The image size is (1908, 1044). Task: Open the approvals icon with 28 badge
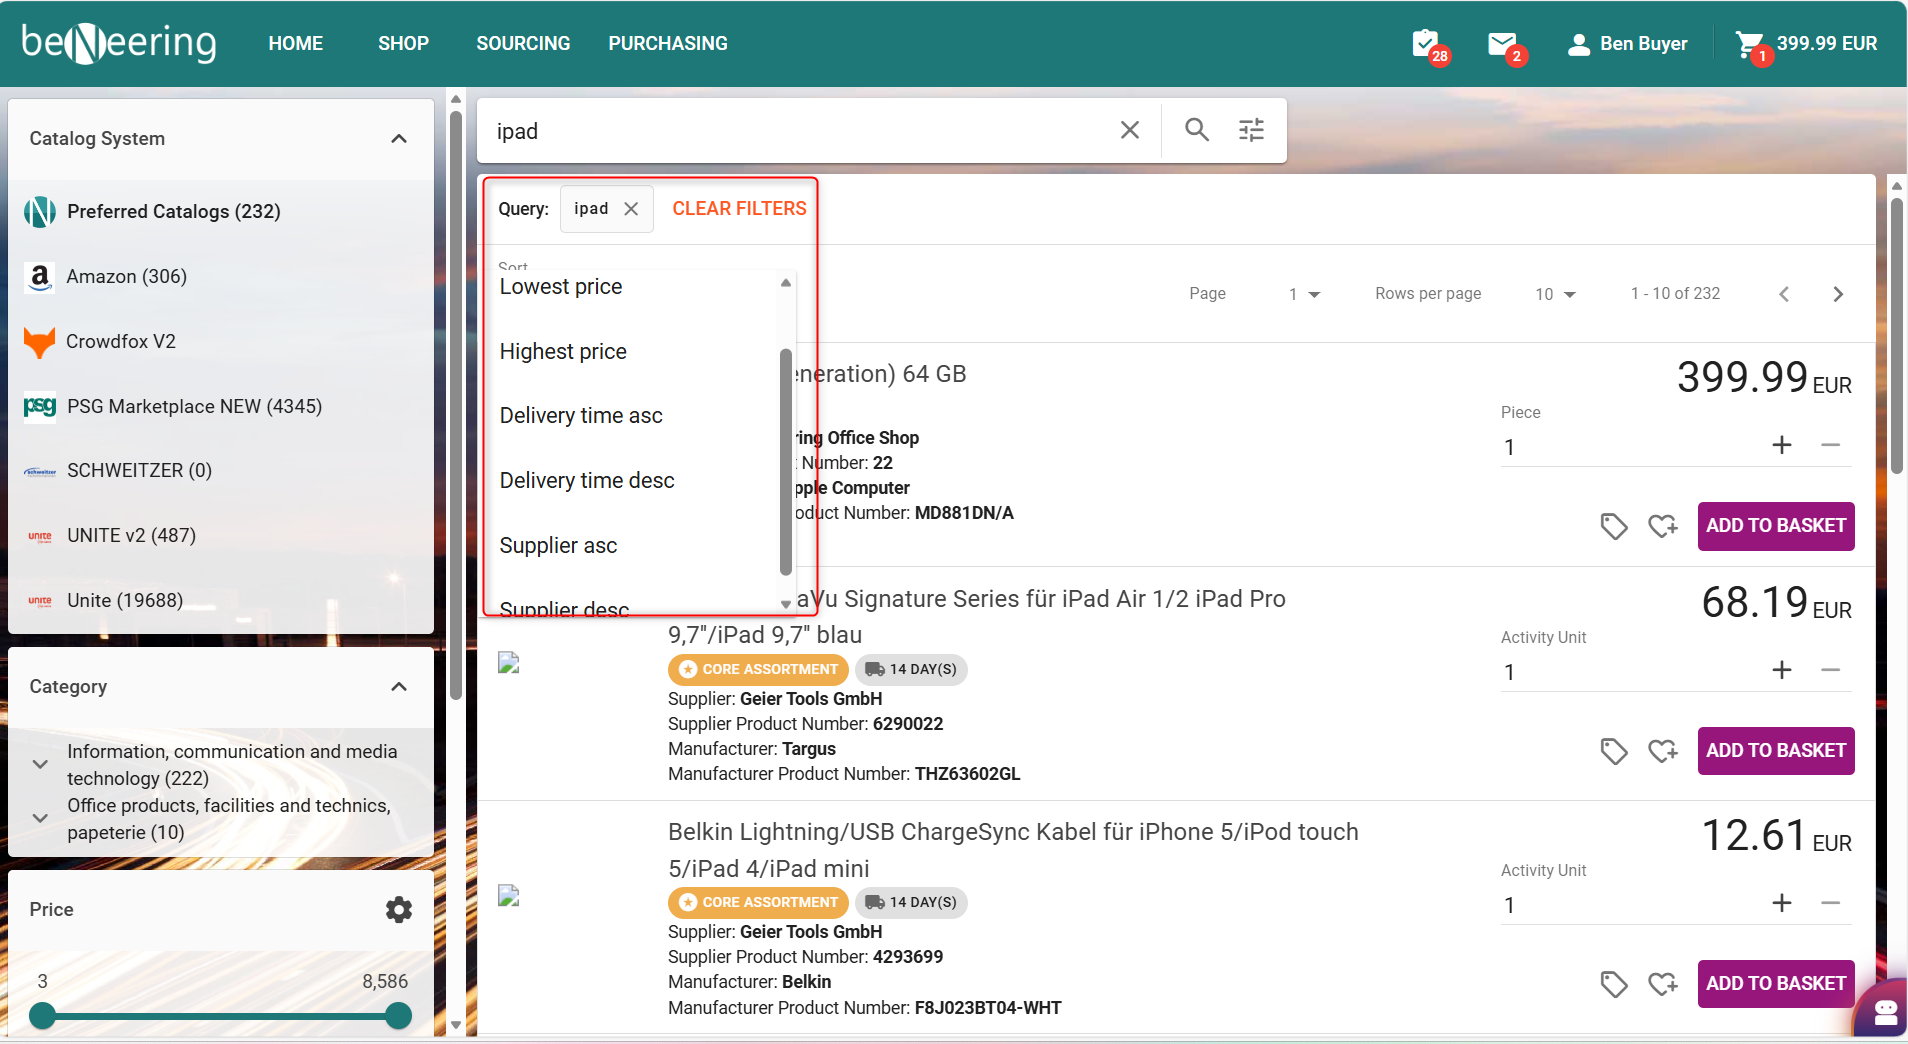coord(1428,45)
